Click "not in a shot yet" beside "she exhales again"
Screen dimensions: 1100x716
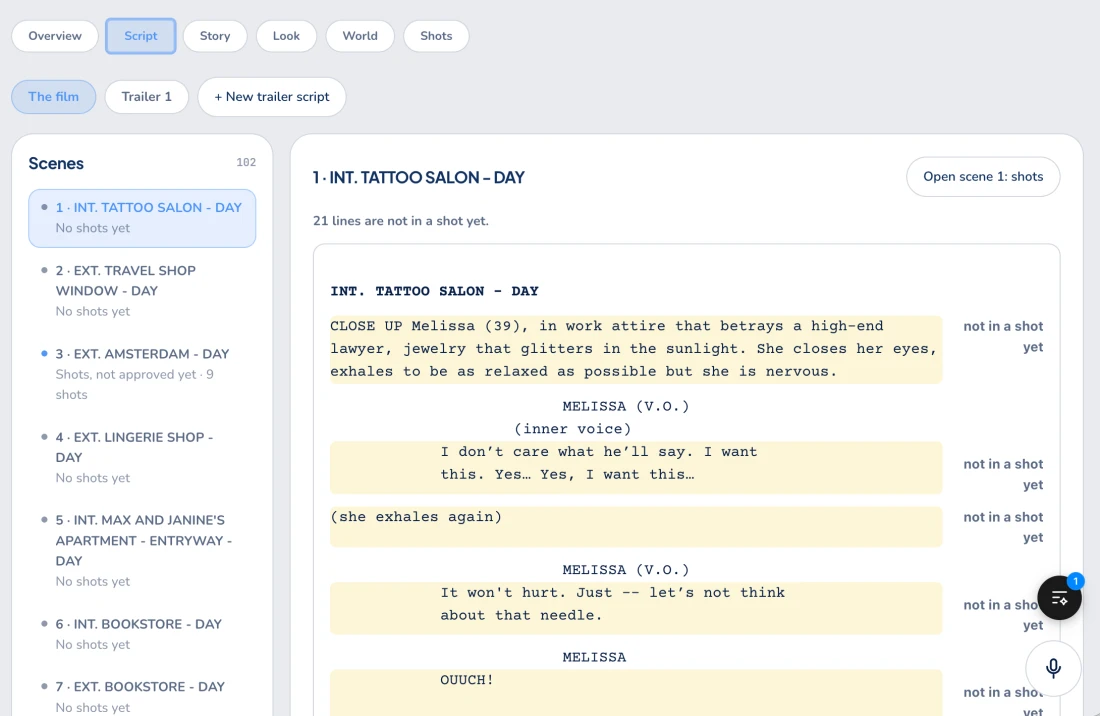tap(1002, 527)
